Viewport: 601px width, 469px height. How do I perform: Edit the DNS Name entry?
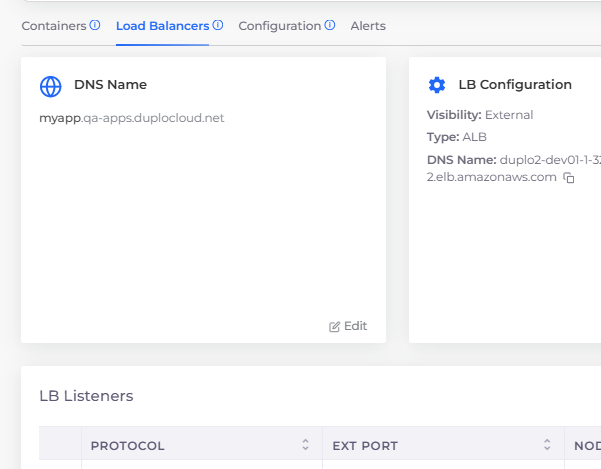(348, 326)
